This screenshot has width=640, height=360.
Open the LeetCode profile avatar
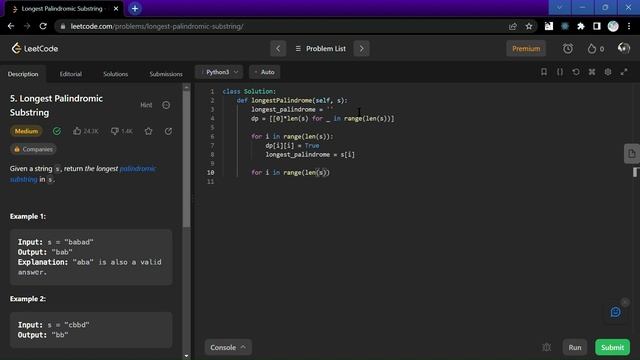[x=624, y=48]
